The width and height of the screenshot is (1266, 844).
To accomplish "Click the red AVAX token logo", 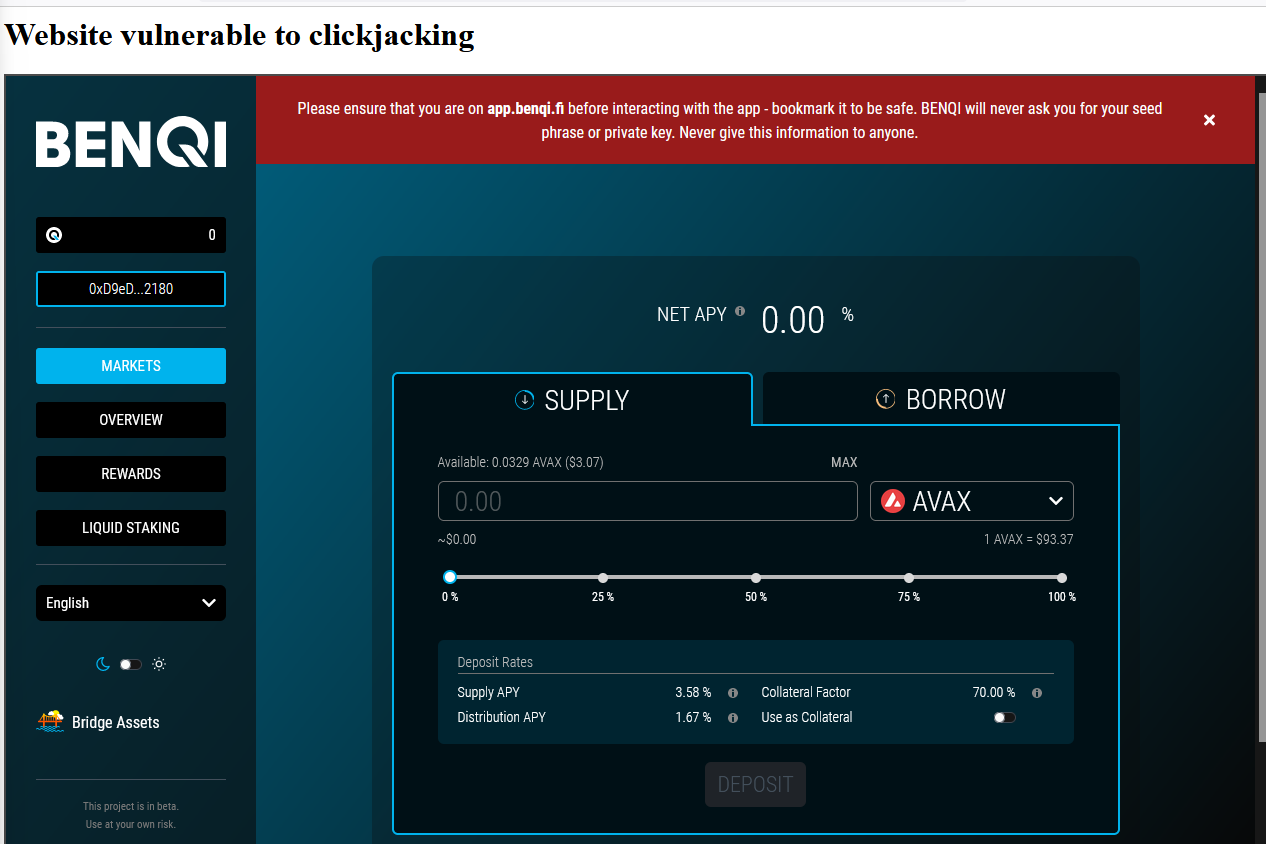I will [x=893, y=501].
